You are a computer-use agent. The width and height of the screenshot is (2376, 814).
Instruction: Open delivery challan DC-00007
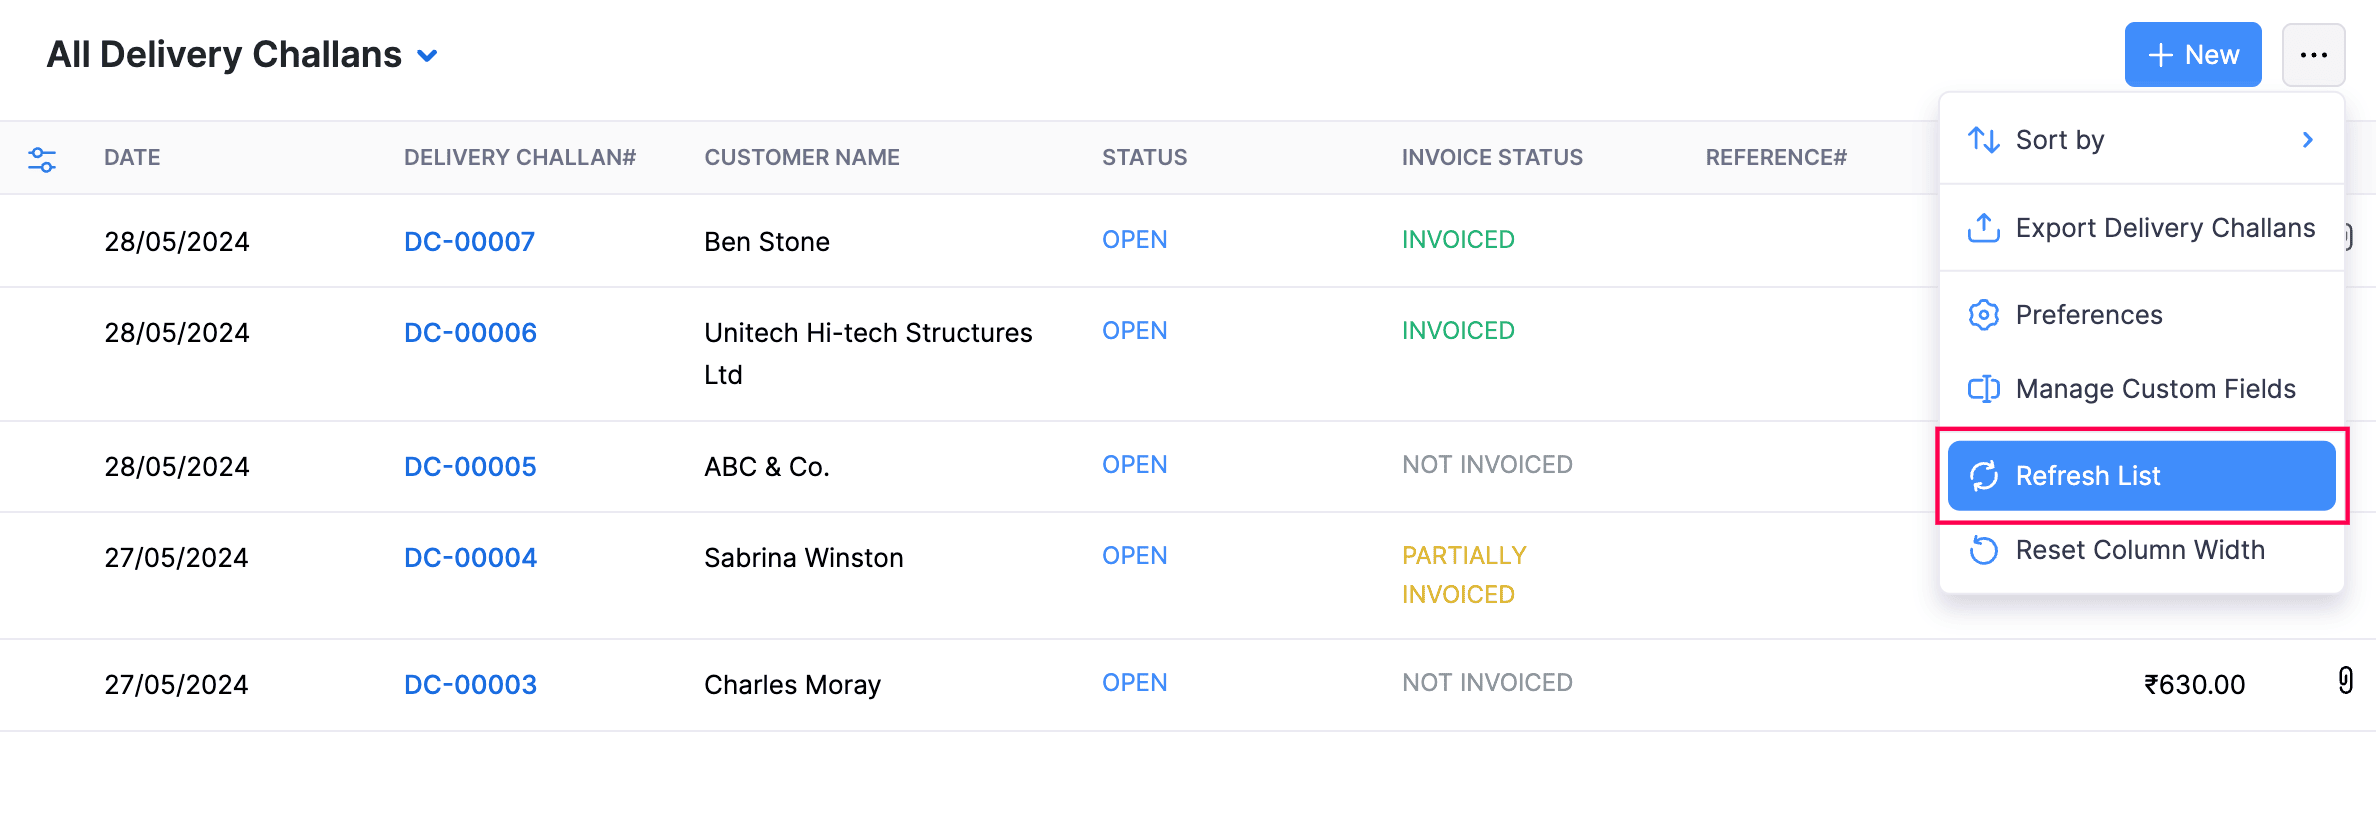click(469, 242)
